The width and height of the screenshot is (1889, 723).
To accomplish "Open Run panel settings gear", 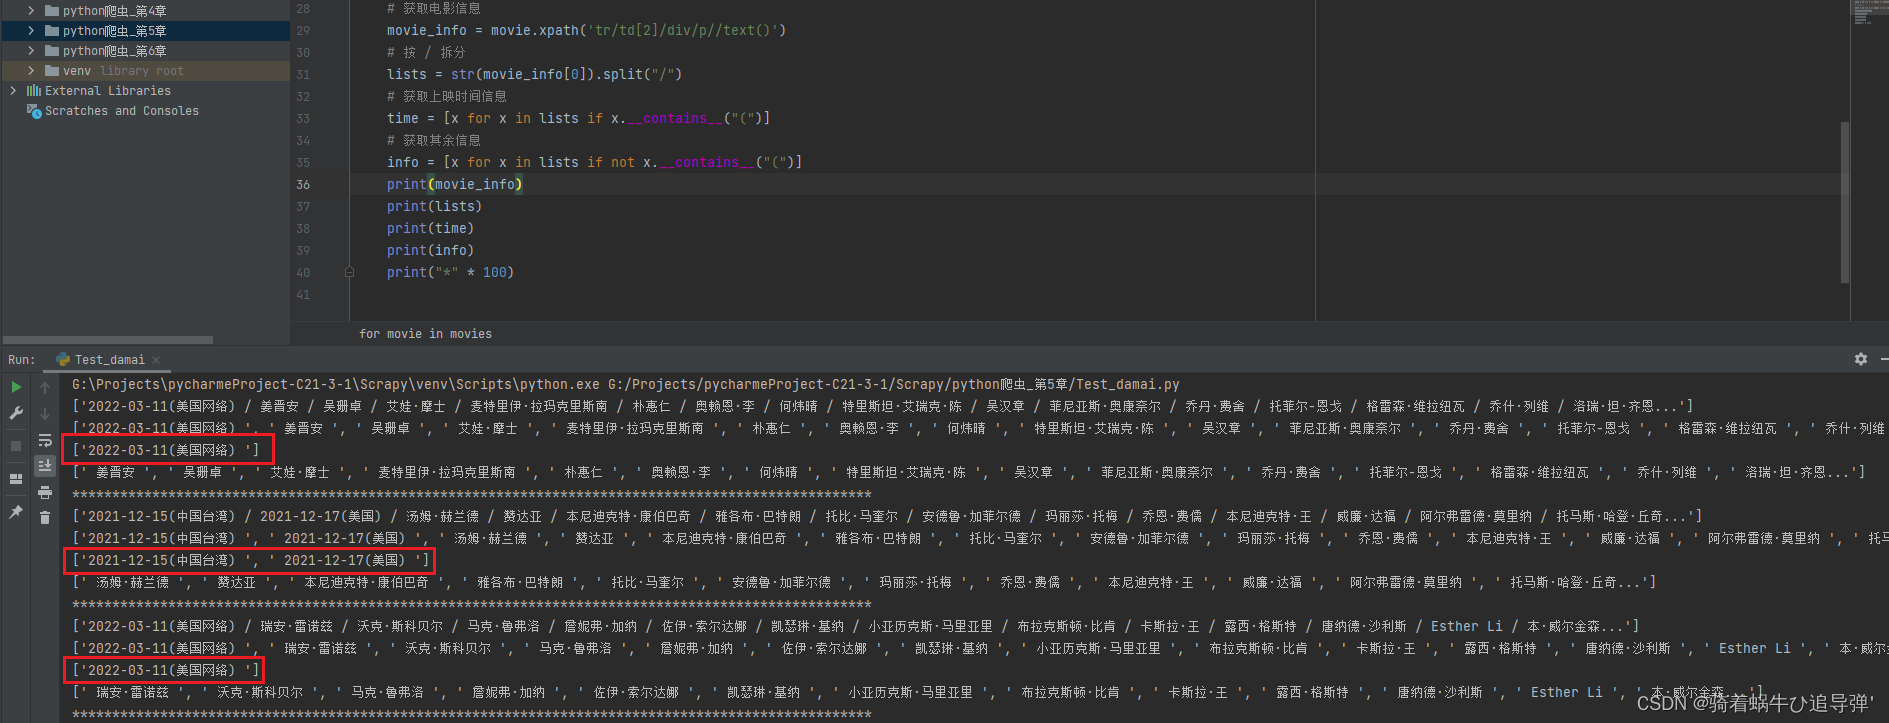I will 1861,359.
